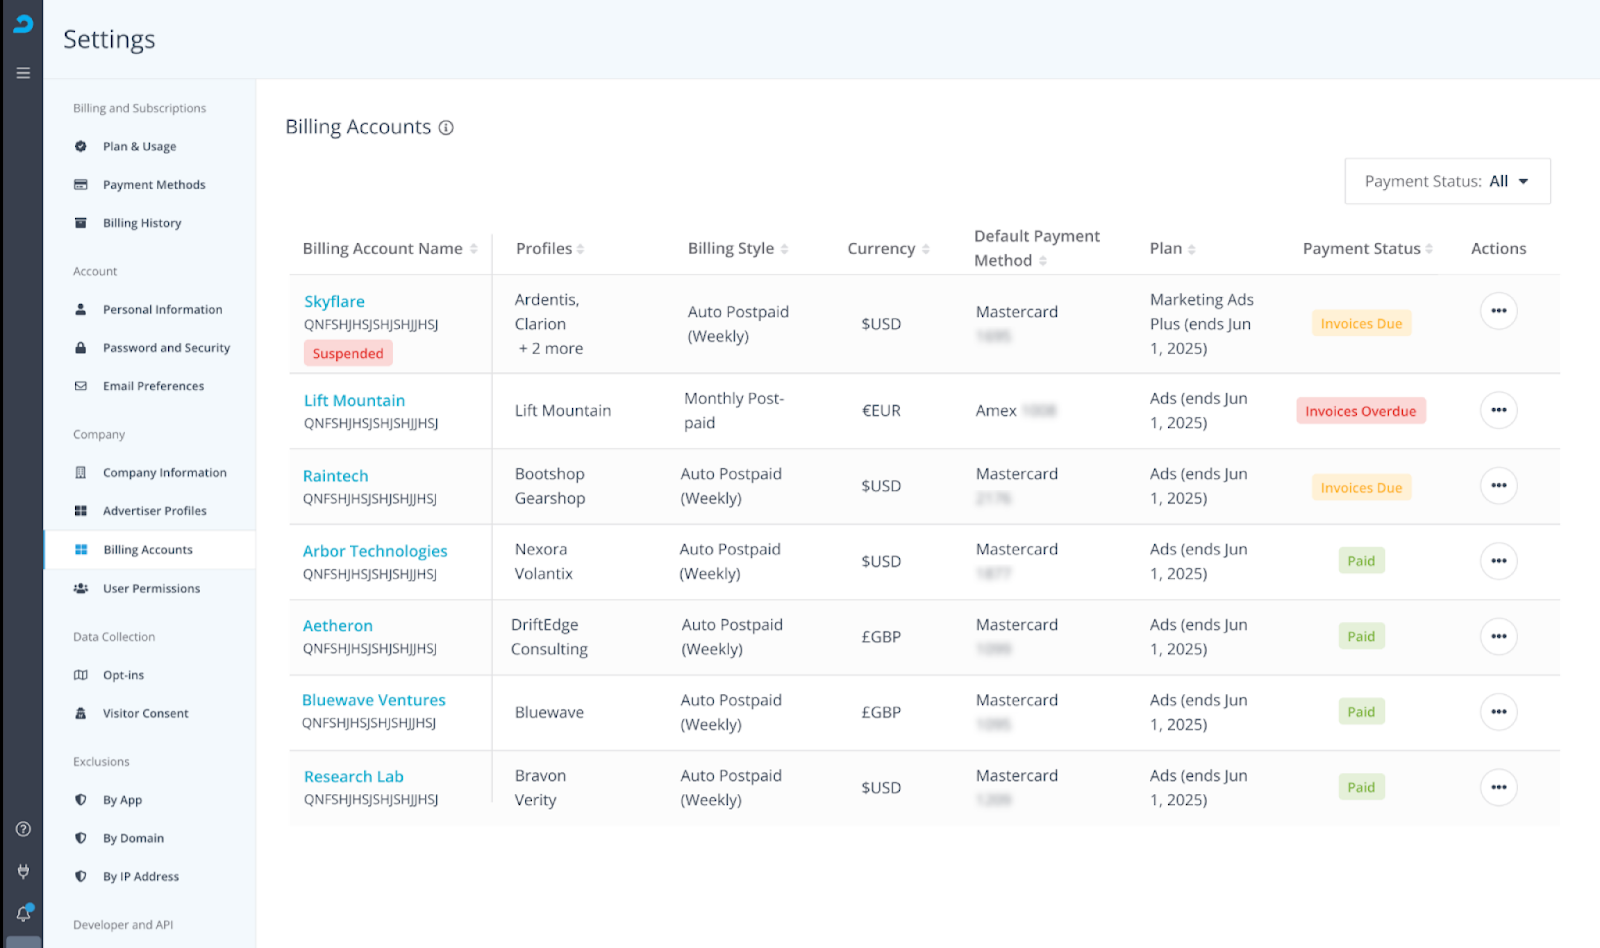Click the Suspended badge under Skyflare
The width and height of the screenshot is (1600, 948).
tap(348, 353)
